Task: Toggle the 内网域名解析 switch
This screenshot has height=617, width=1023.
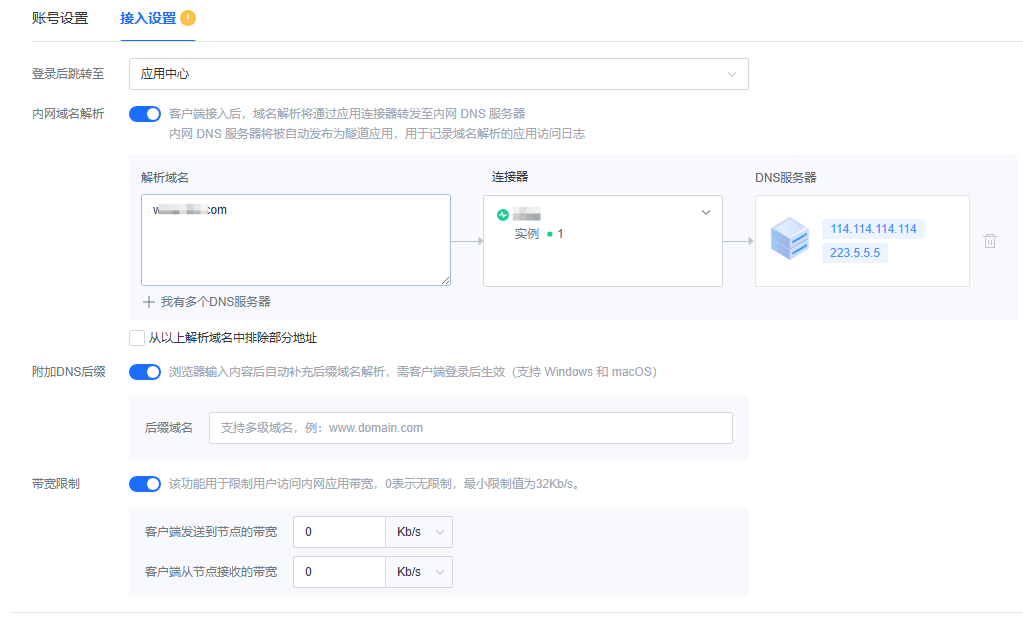Action: tap(145, 114)
